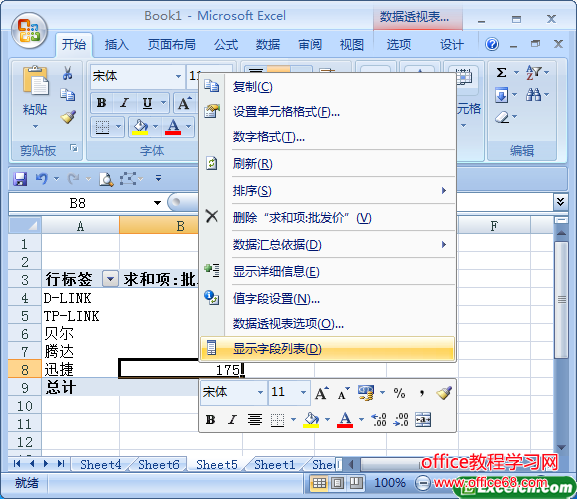Click the Format Painter brush in ribbon

point(68,117)
